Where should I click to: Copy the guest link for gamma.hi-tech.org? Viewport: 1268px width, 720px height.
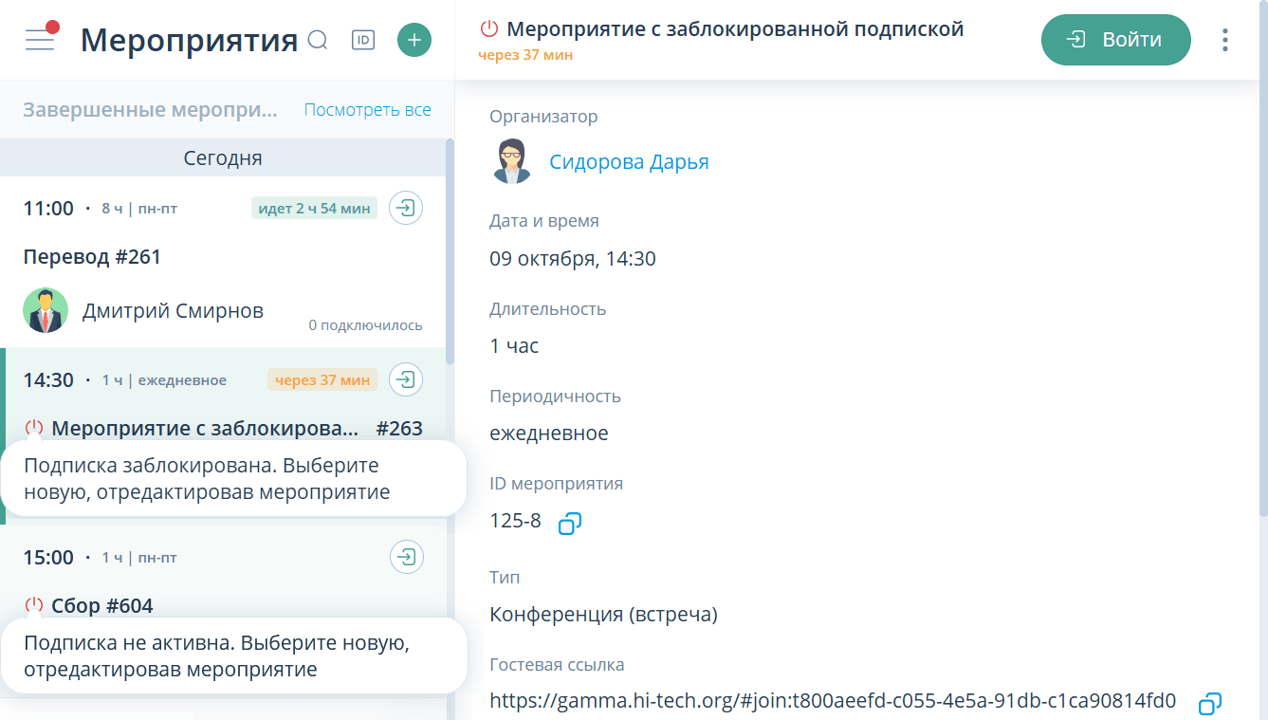coord(1212,703)
